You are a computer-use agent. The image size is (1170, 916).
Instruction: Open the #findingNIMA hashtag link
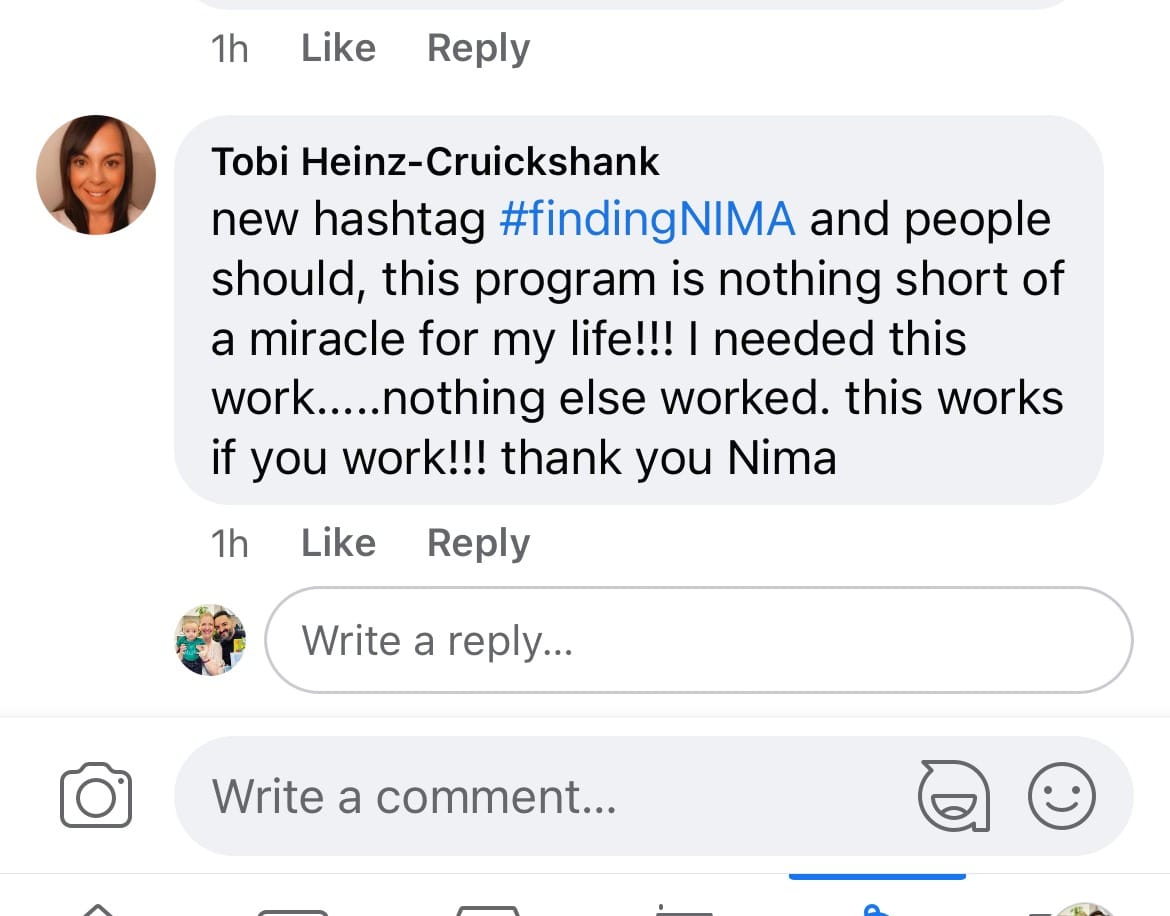(x=647, y=220)
